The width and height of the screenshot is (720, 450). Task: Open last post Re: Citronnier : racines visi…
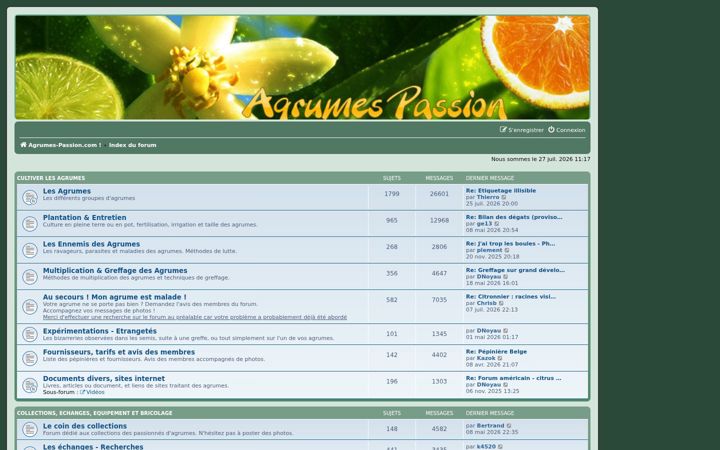pos(511,297)
